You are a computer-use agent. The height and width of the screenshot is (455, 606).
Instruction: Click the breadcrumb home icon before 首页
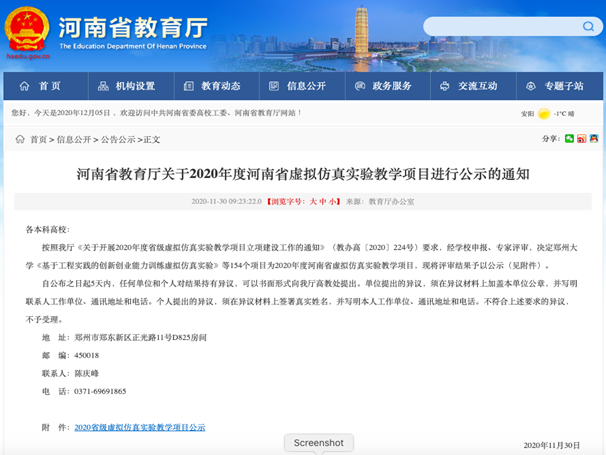tap(19, 140)
